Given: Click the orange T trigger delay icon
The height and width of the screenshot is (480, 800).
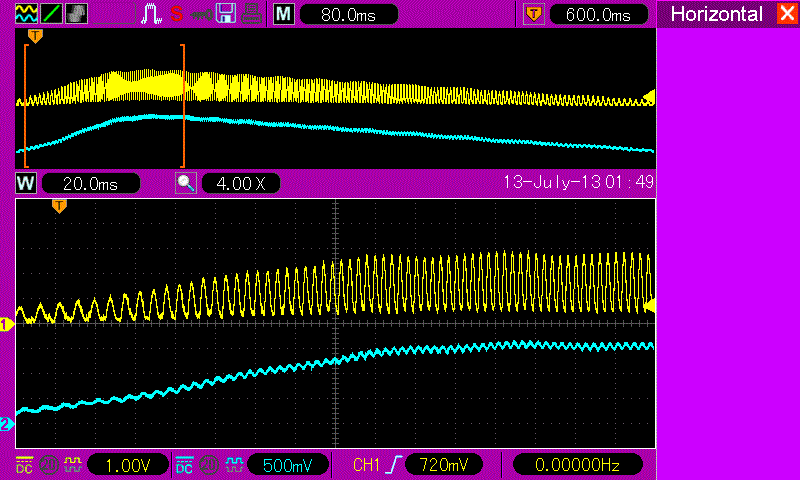Looking at the screenshot, I should tap(534, 14).
